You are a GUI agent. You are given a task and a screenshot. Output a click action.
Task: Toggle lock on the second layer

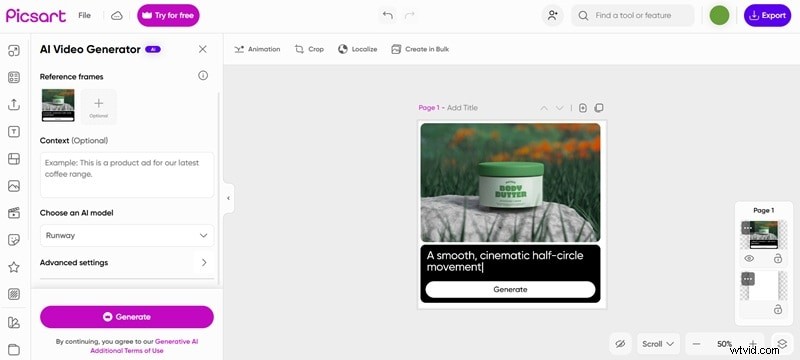coord(778,309)
